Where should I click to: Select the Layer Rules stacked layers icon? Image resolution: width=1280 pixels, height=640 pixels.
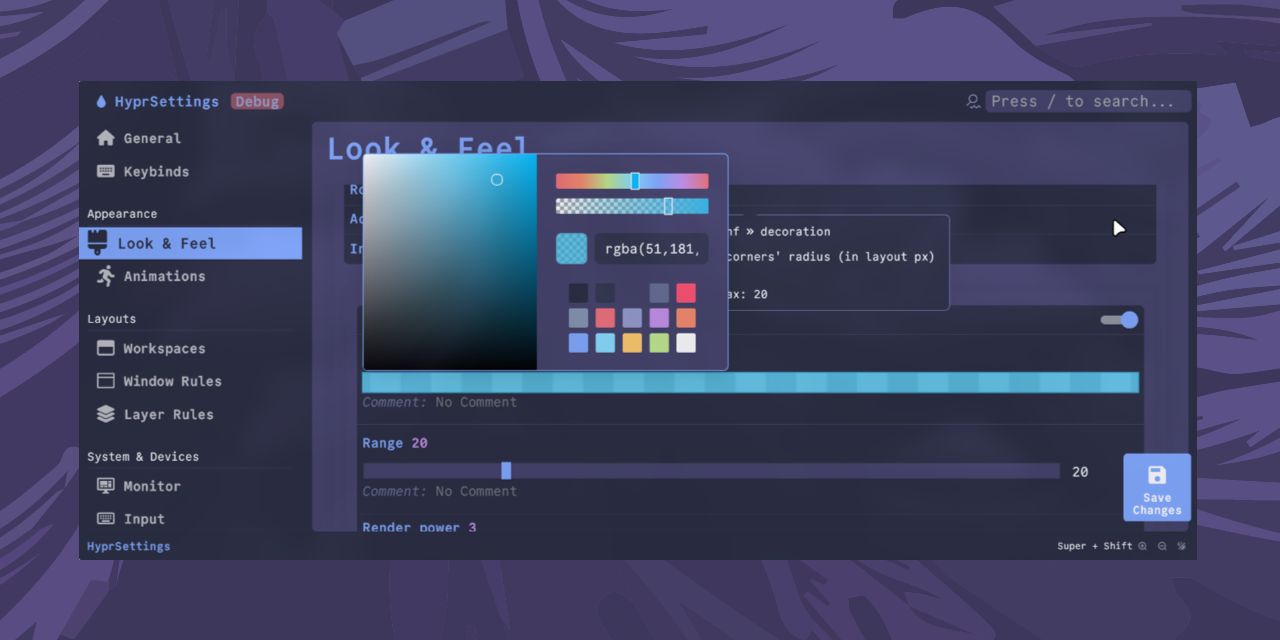click(x=105, y=414)
